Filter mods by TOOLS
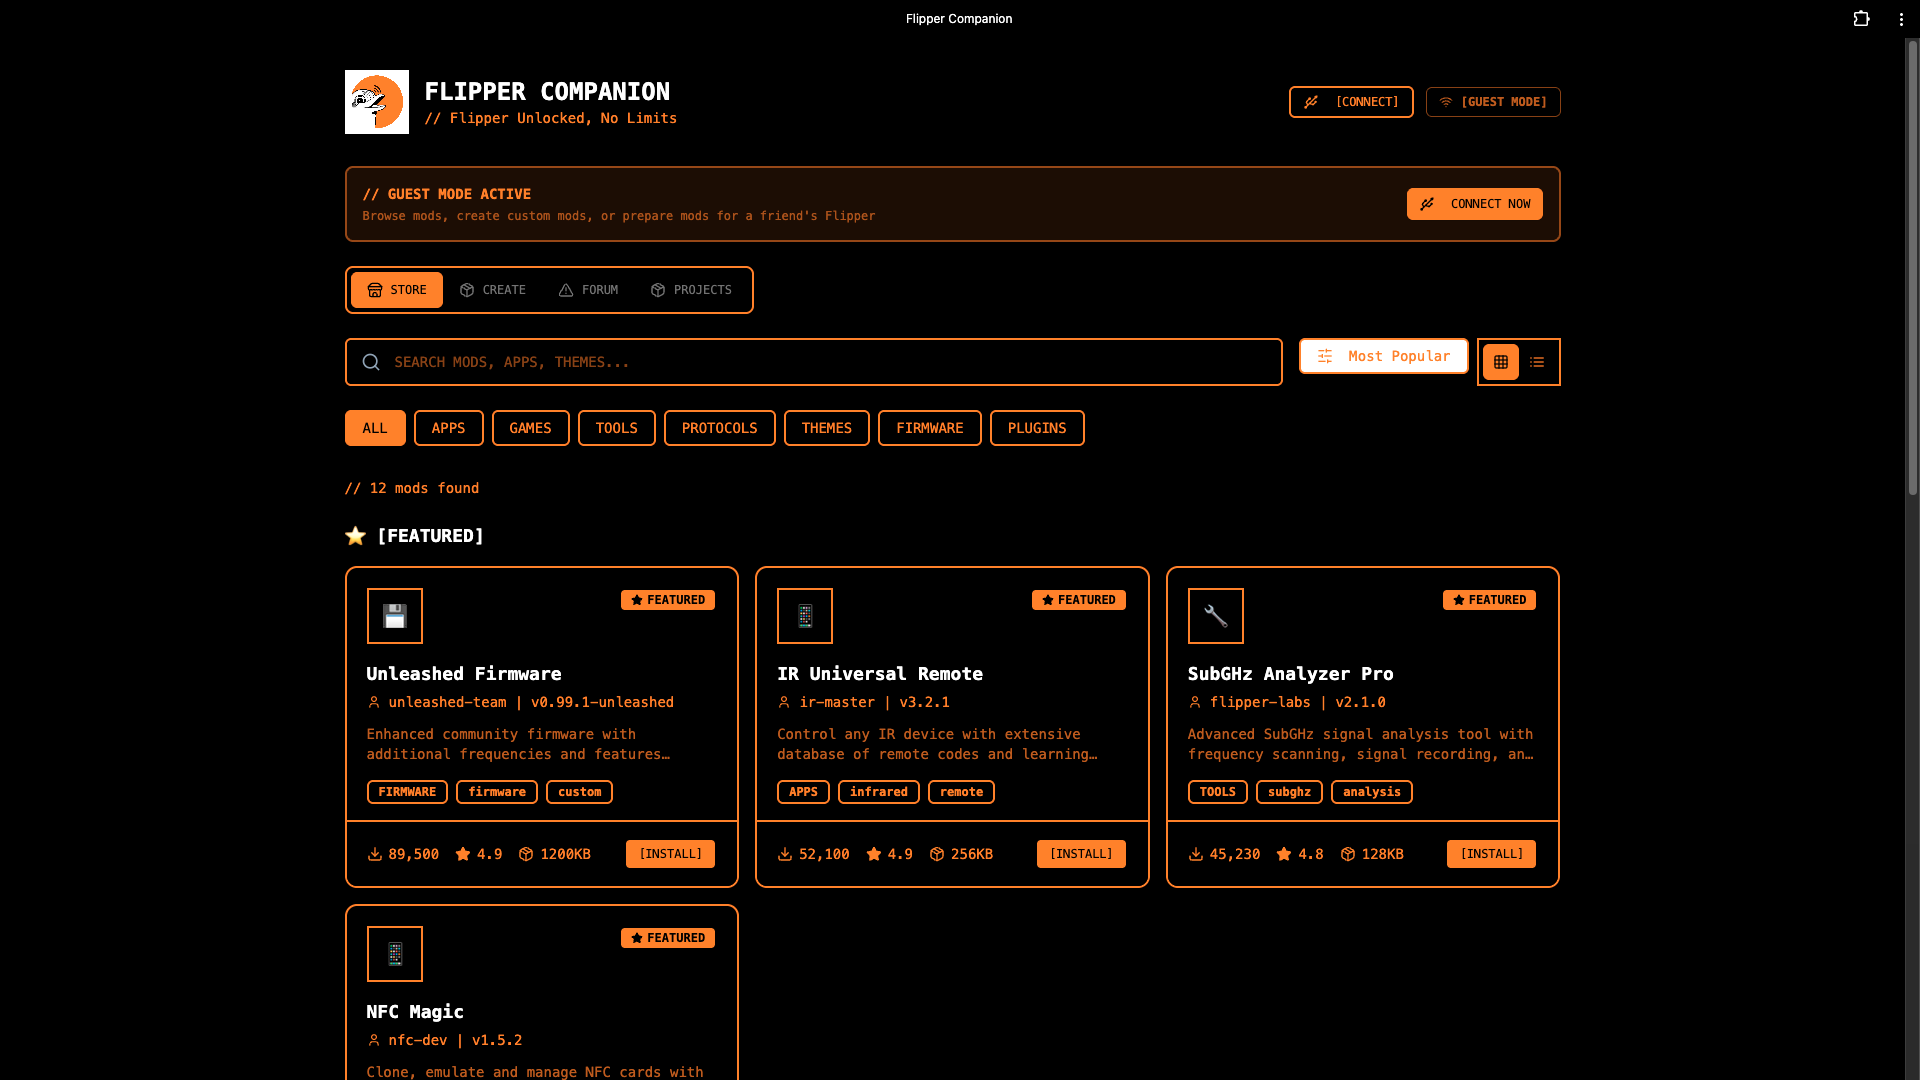1920x1080 pixels. pyautogui.click(x=616, y=428)
